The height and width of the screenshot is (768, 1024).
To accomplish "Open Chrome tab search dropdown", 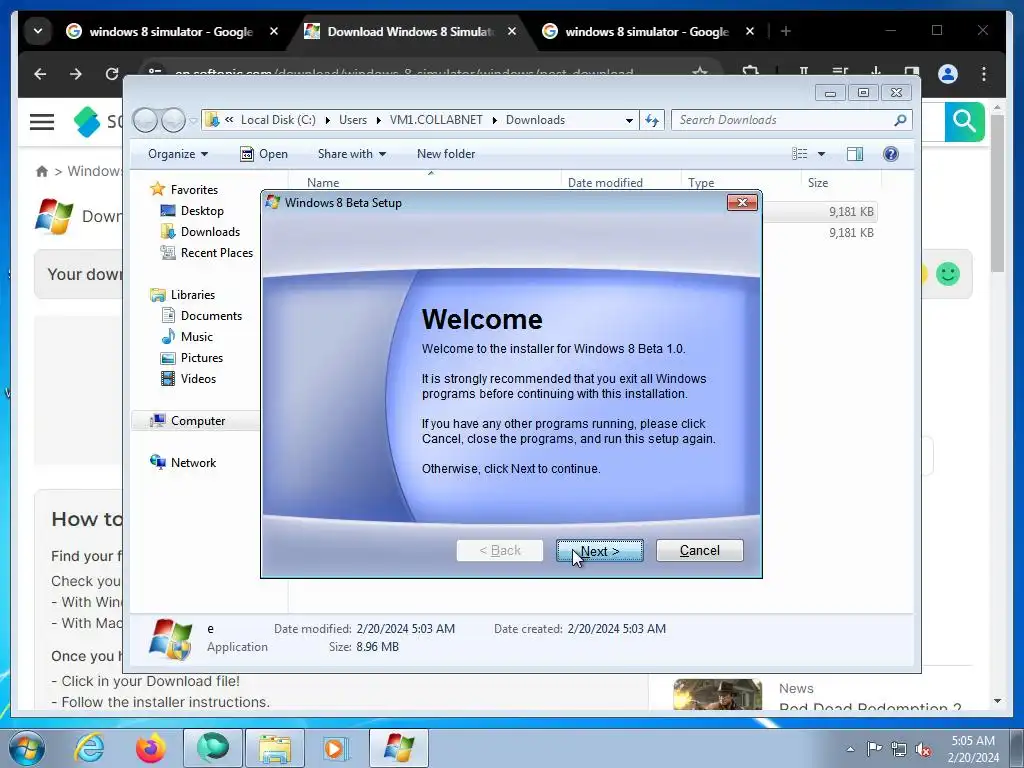I will coord(38,31).
